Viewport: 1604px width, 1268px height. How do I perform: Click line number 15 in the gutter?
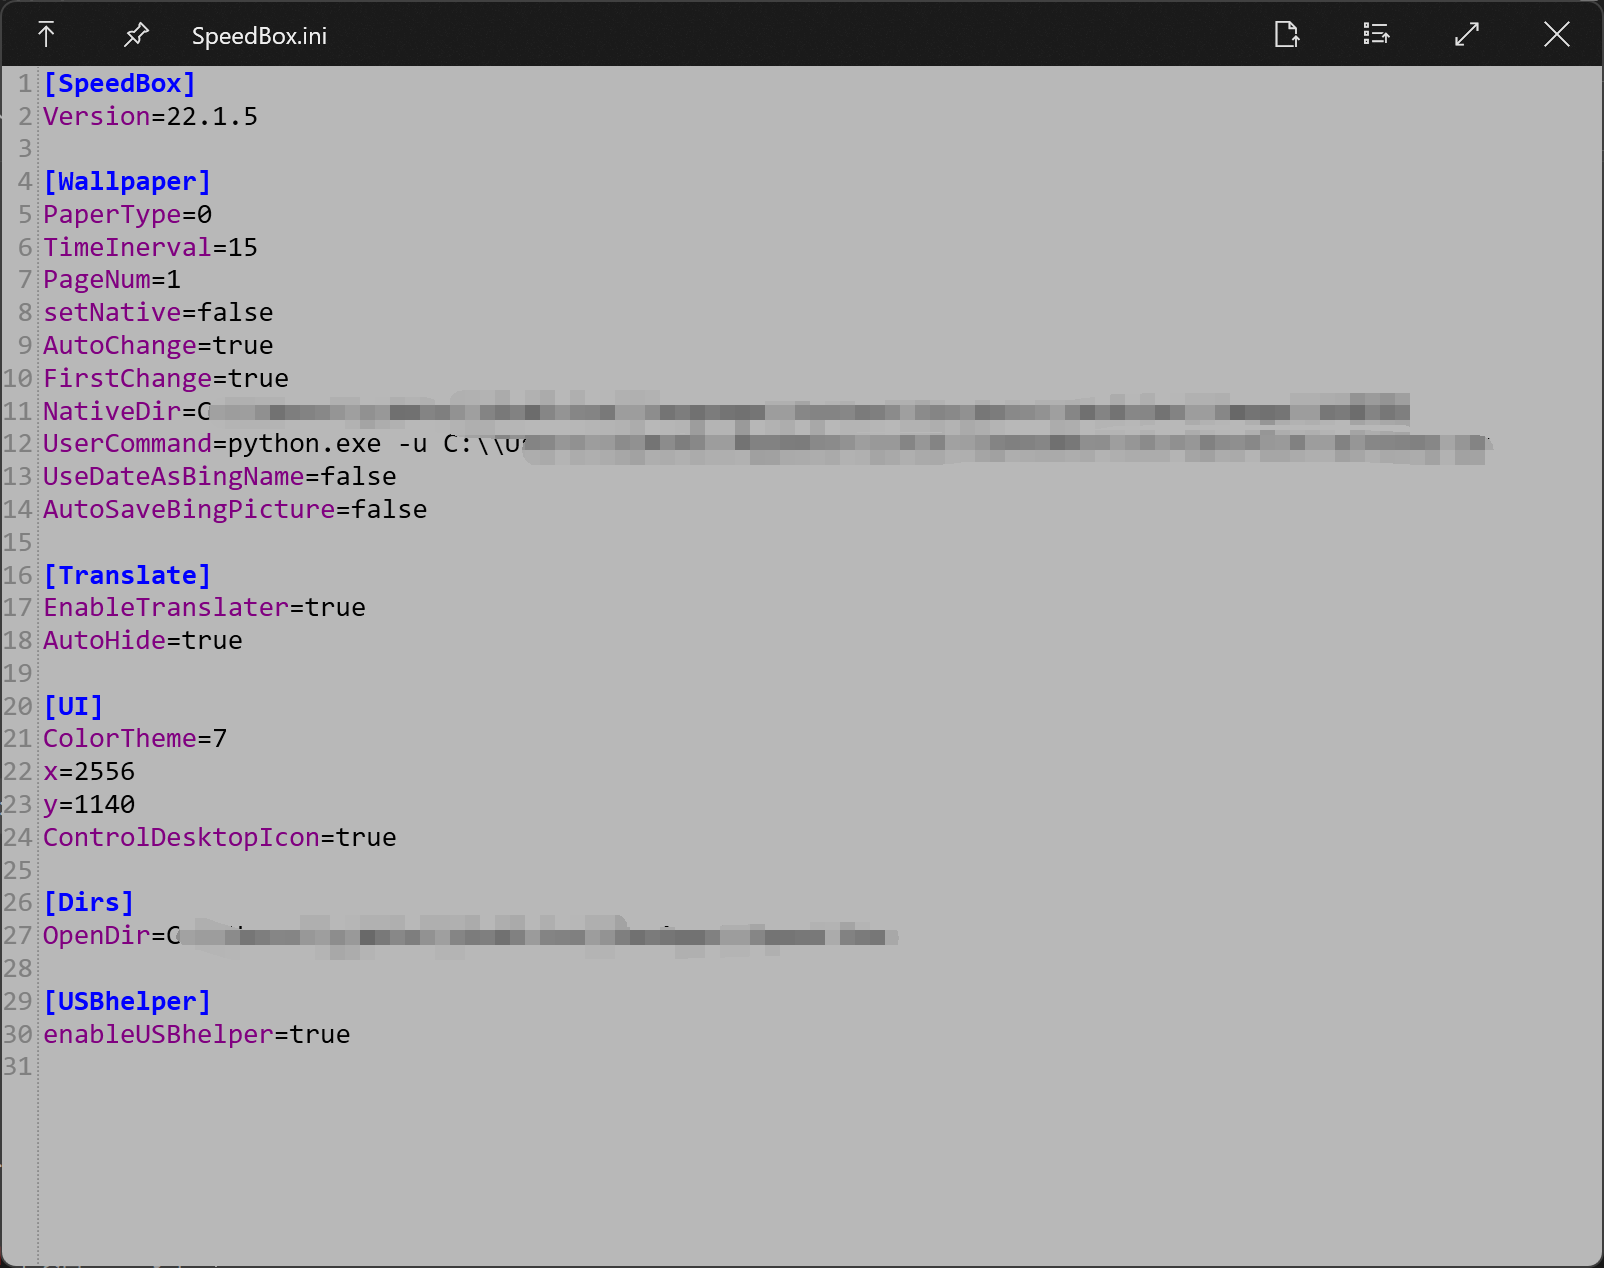click(18, 543)
